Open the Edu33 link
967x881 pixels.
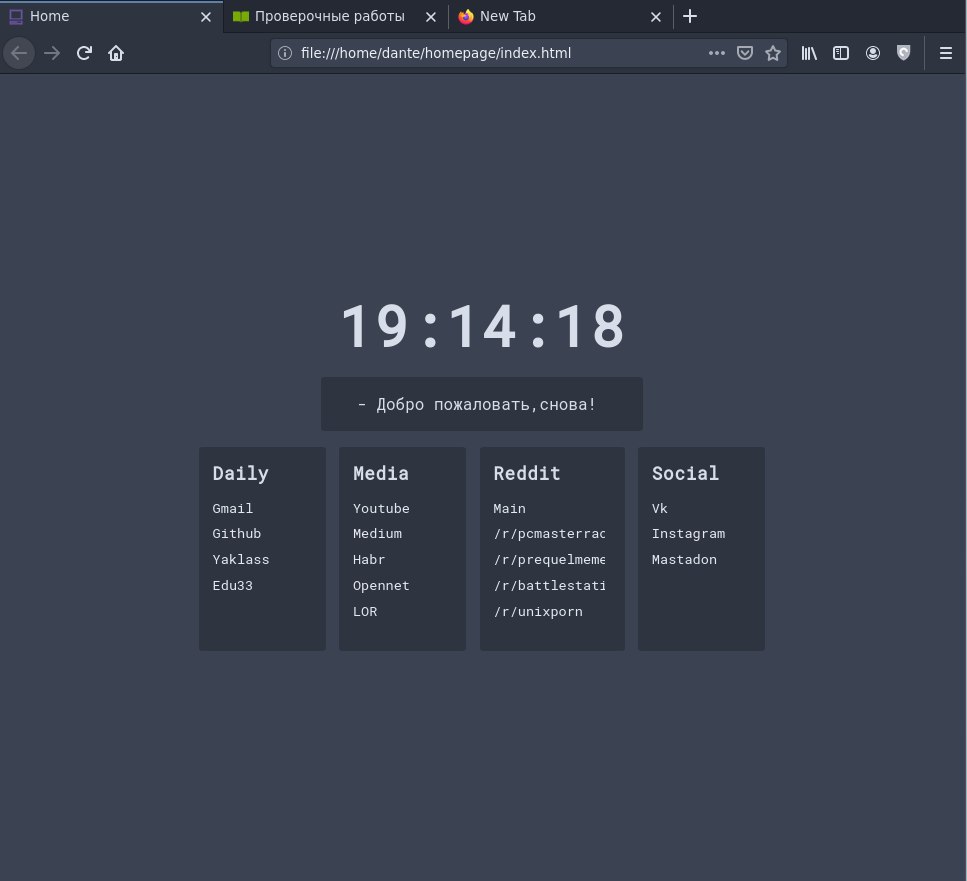(232, 586)
